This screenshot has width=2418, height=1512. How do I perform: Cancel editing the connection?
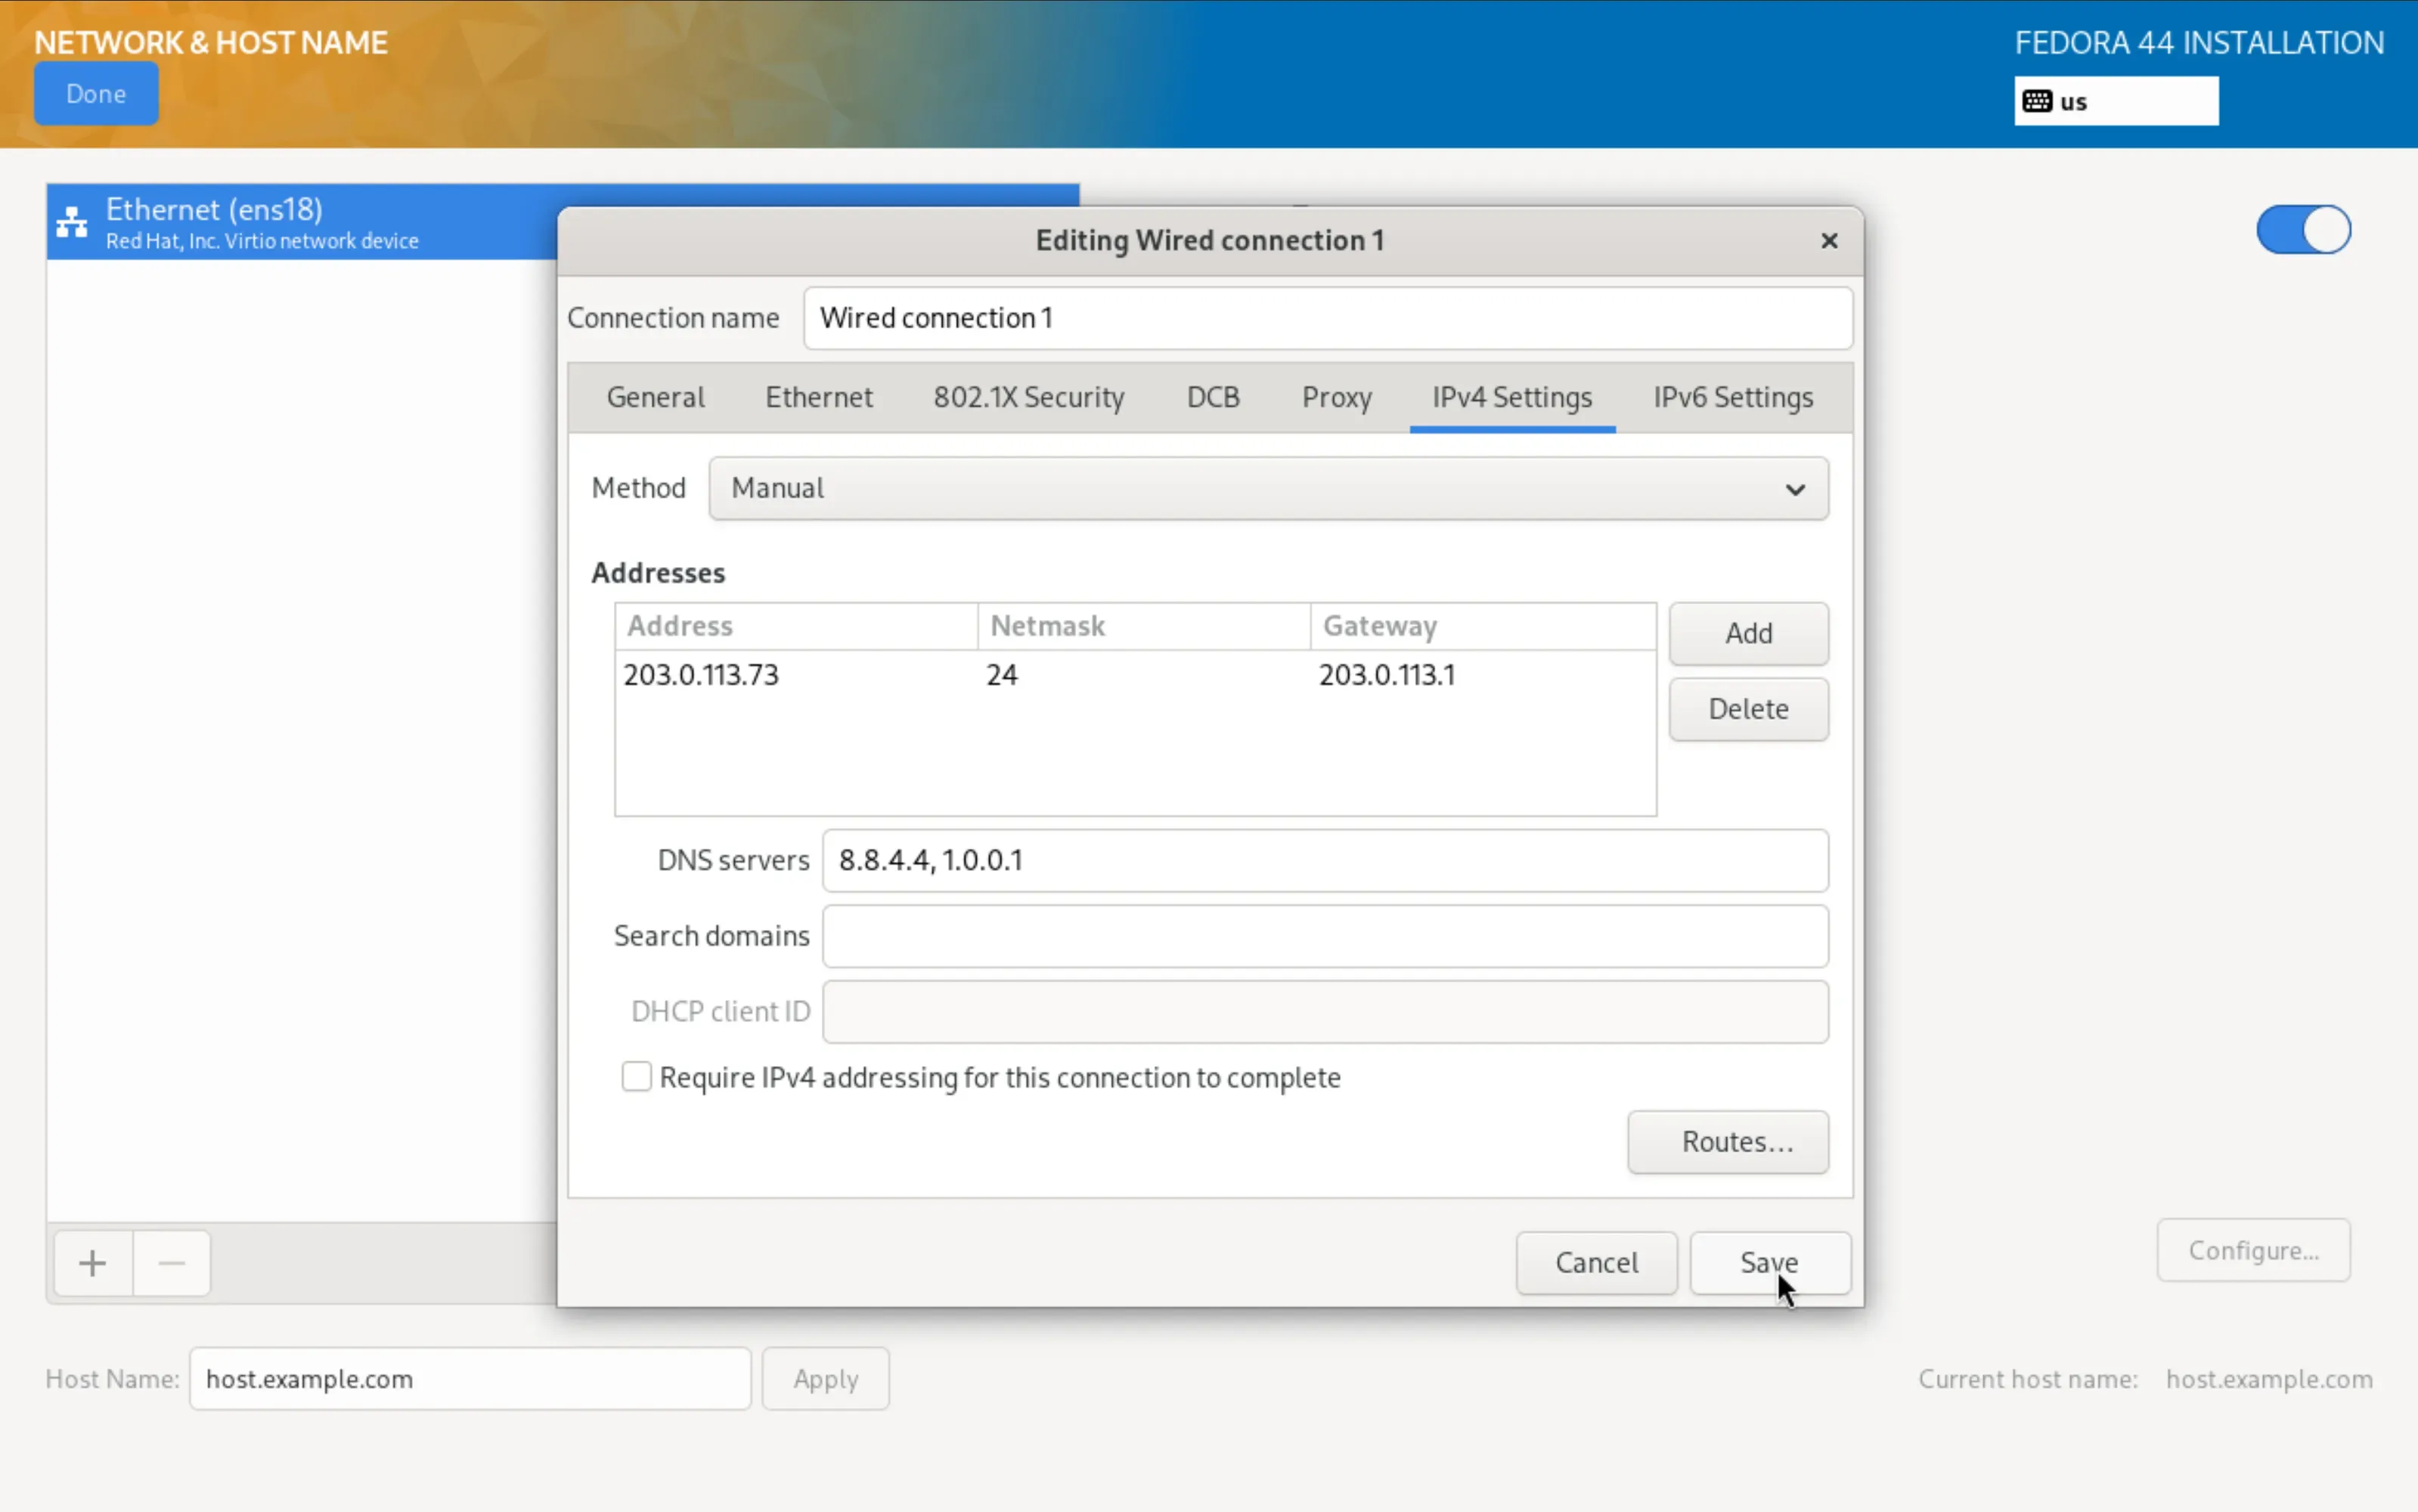[1596, 1262]
